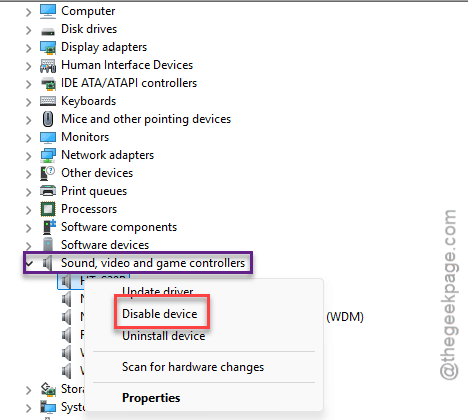Click the Keyboards category icon
The height and width of the screenshot is (420, 468).
click(x=48, y=101)
